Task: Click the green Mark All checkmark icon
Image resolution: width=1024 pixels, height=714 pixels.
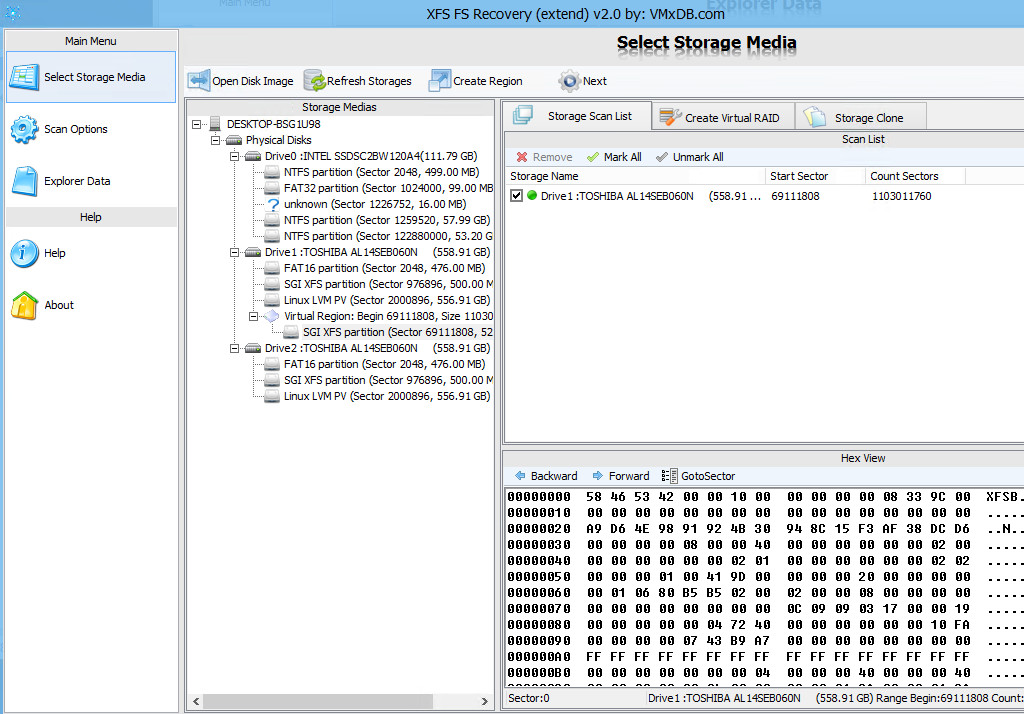Action: (593, 157)
